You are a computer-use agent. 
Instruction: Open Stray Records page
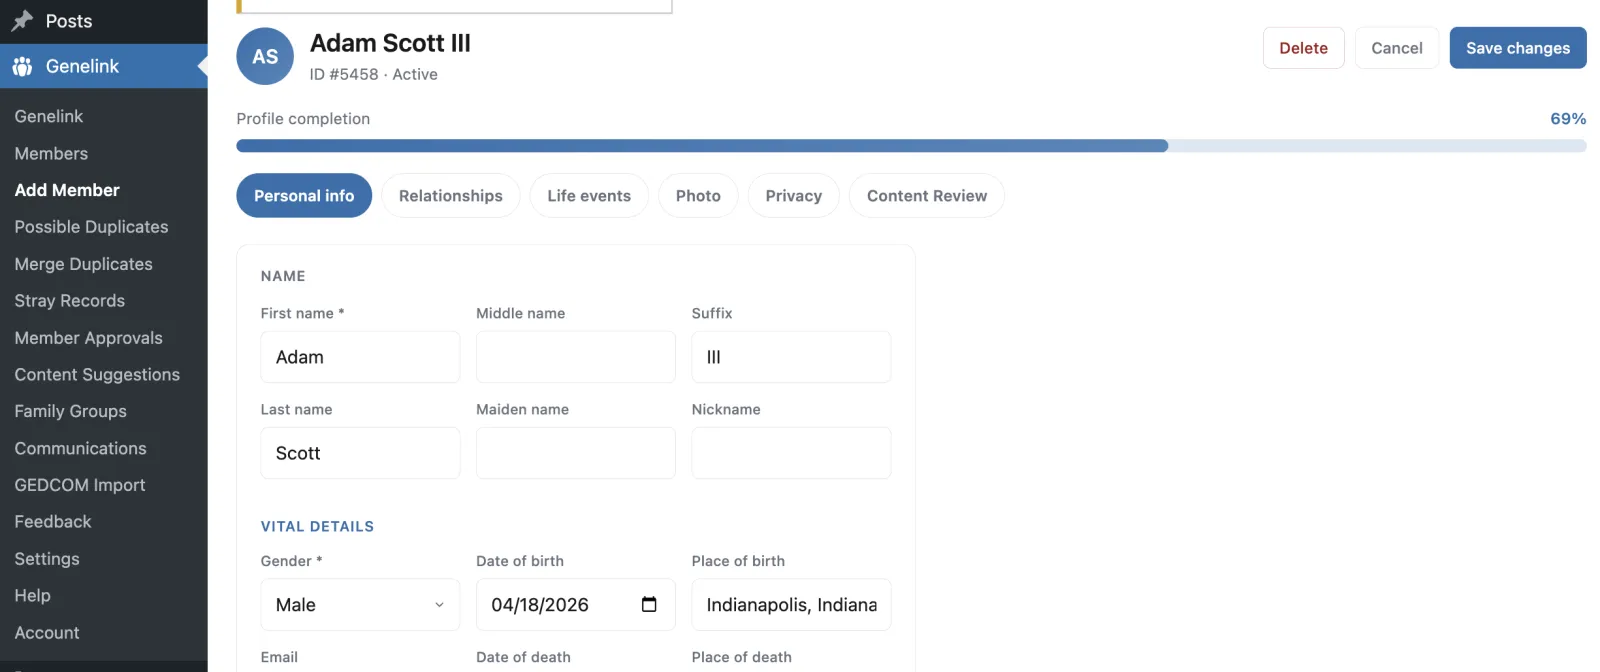[69, 301]
